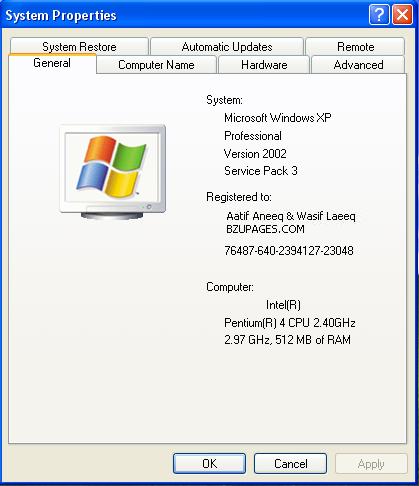Screen dimensions: 419x486
Task: Click the System Properties title bar text
Action: click(61, 15)
